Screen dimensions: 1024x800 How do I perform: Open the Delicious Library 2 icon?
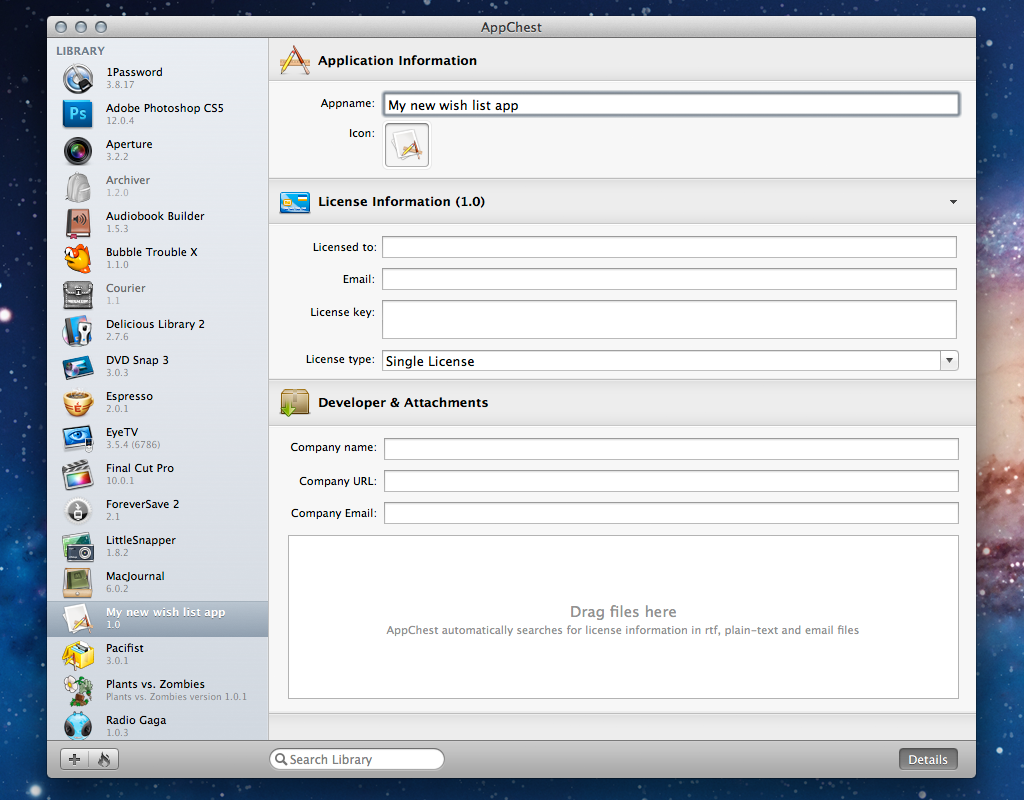pos(78,330)
